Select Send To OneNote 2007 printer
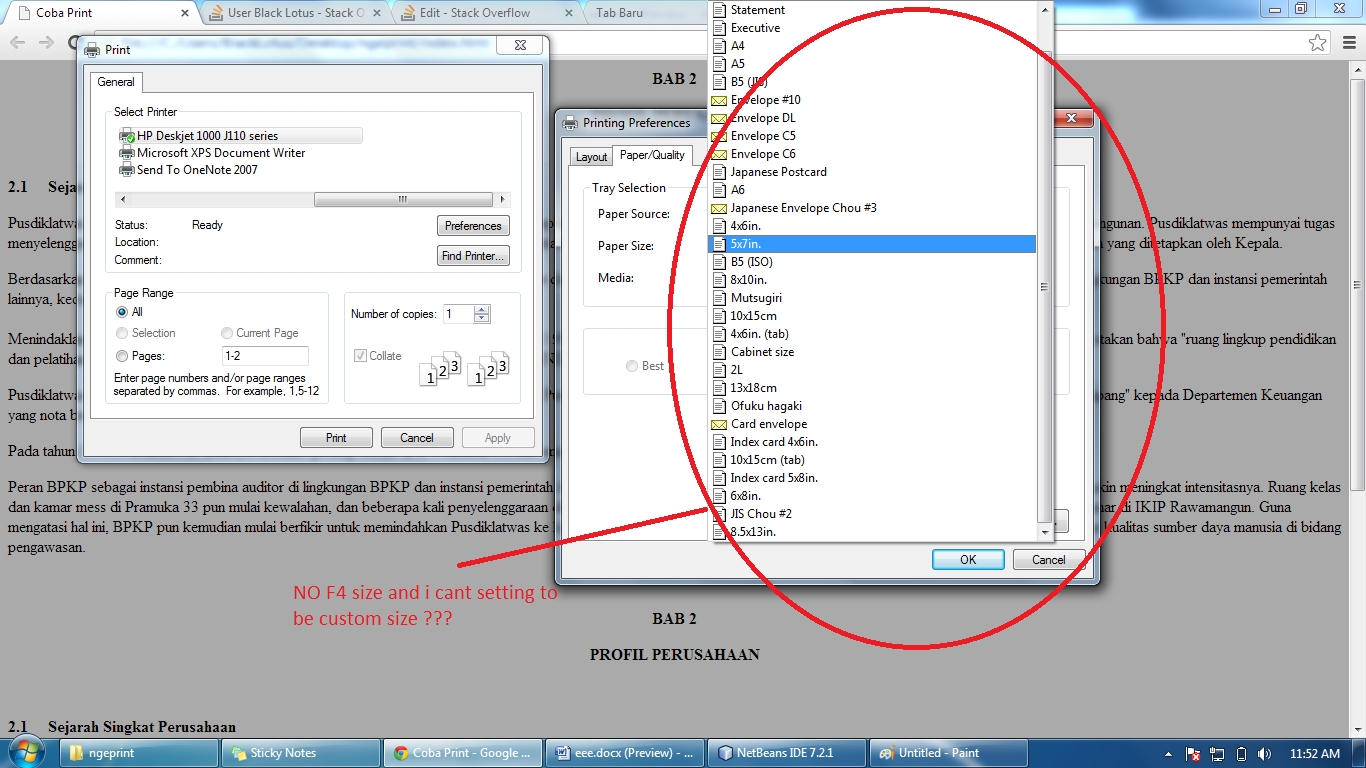 [x=188, y=170]
